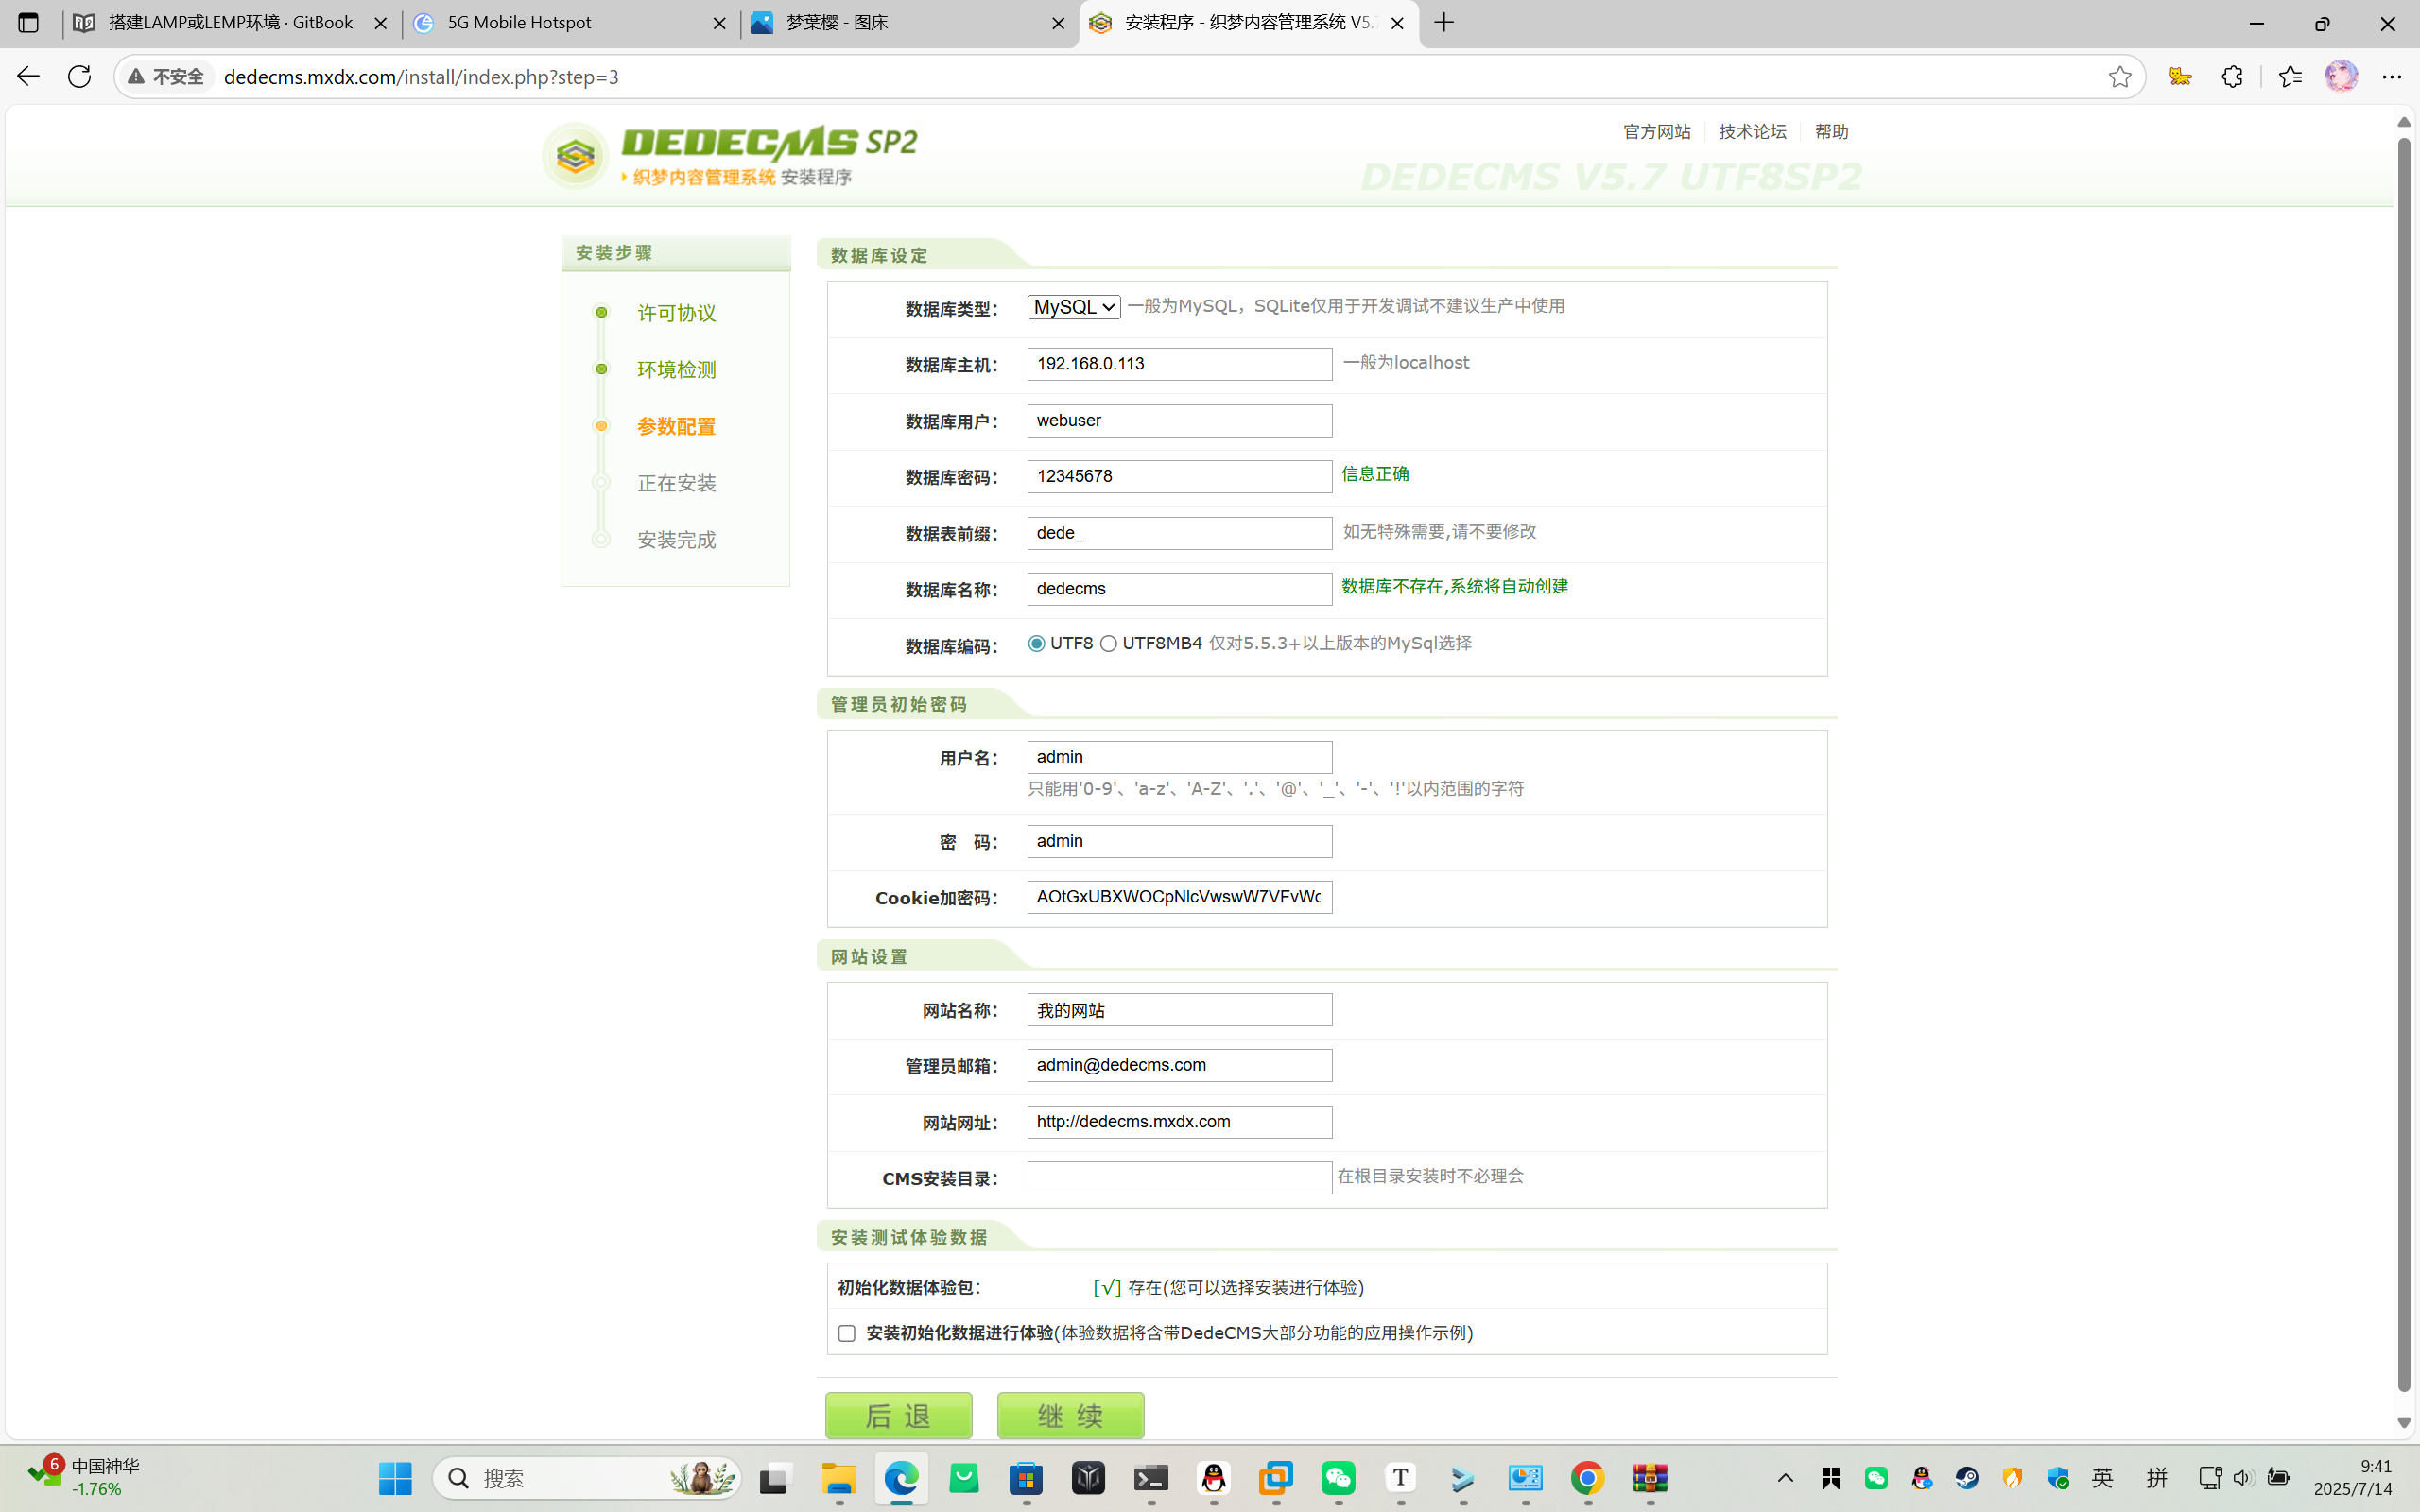Close the GitBook LAMP tab

(380, 23)
